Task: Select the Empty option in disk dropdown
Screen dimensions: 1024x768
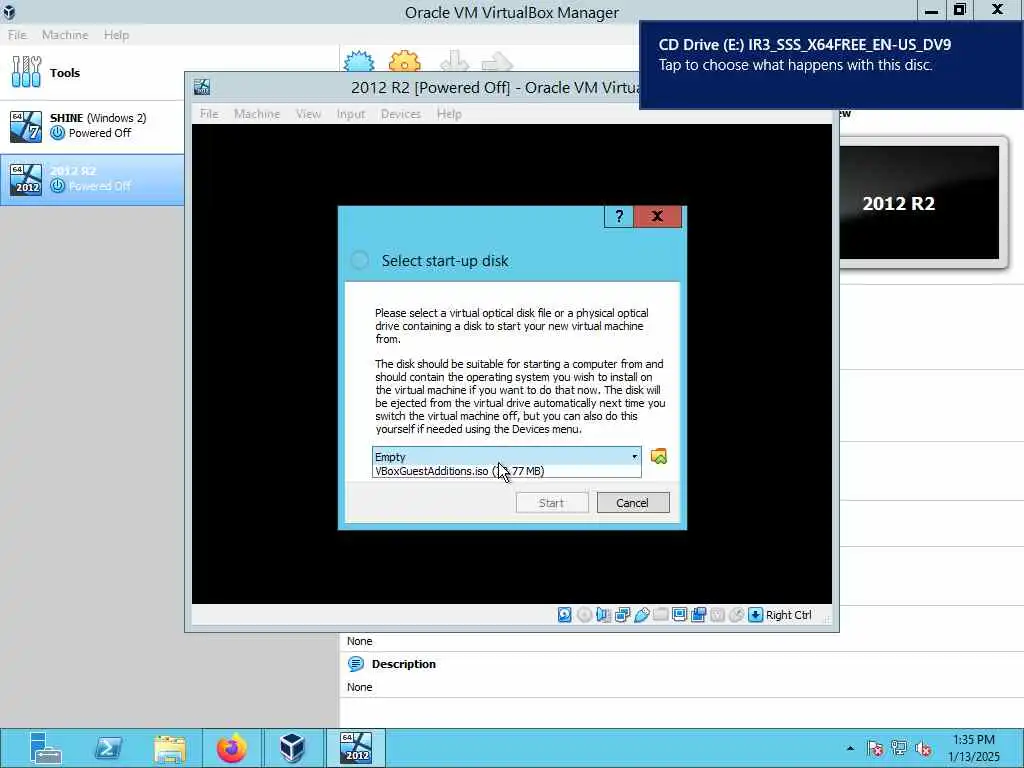Action: click(x=506, y=456)
